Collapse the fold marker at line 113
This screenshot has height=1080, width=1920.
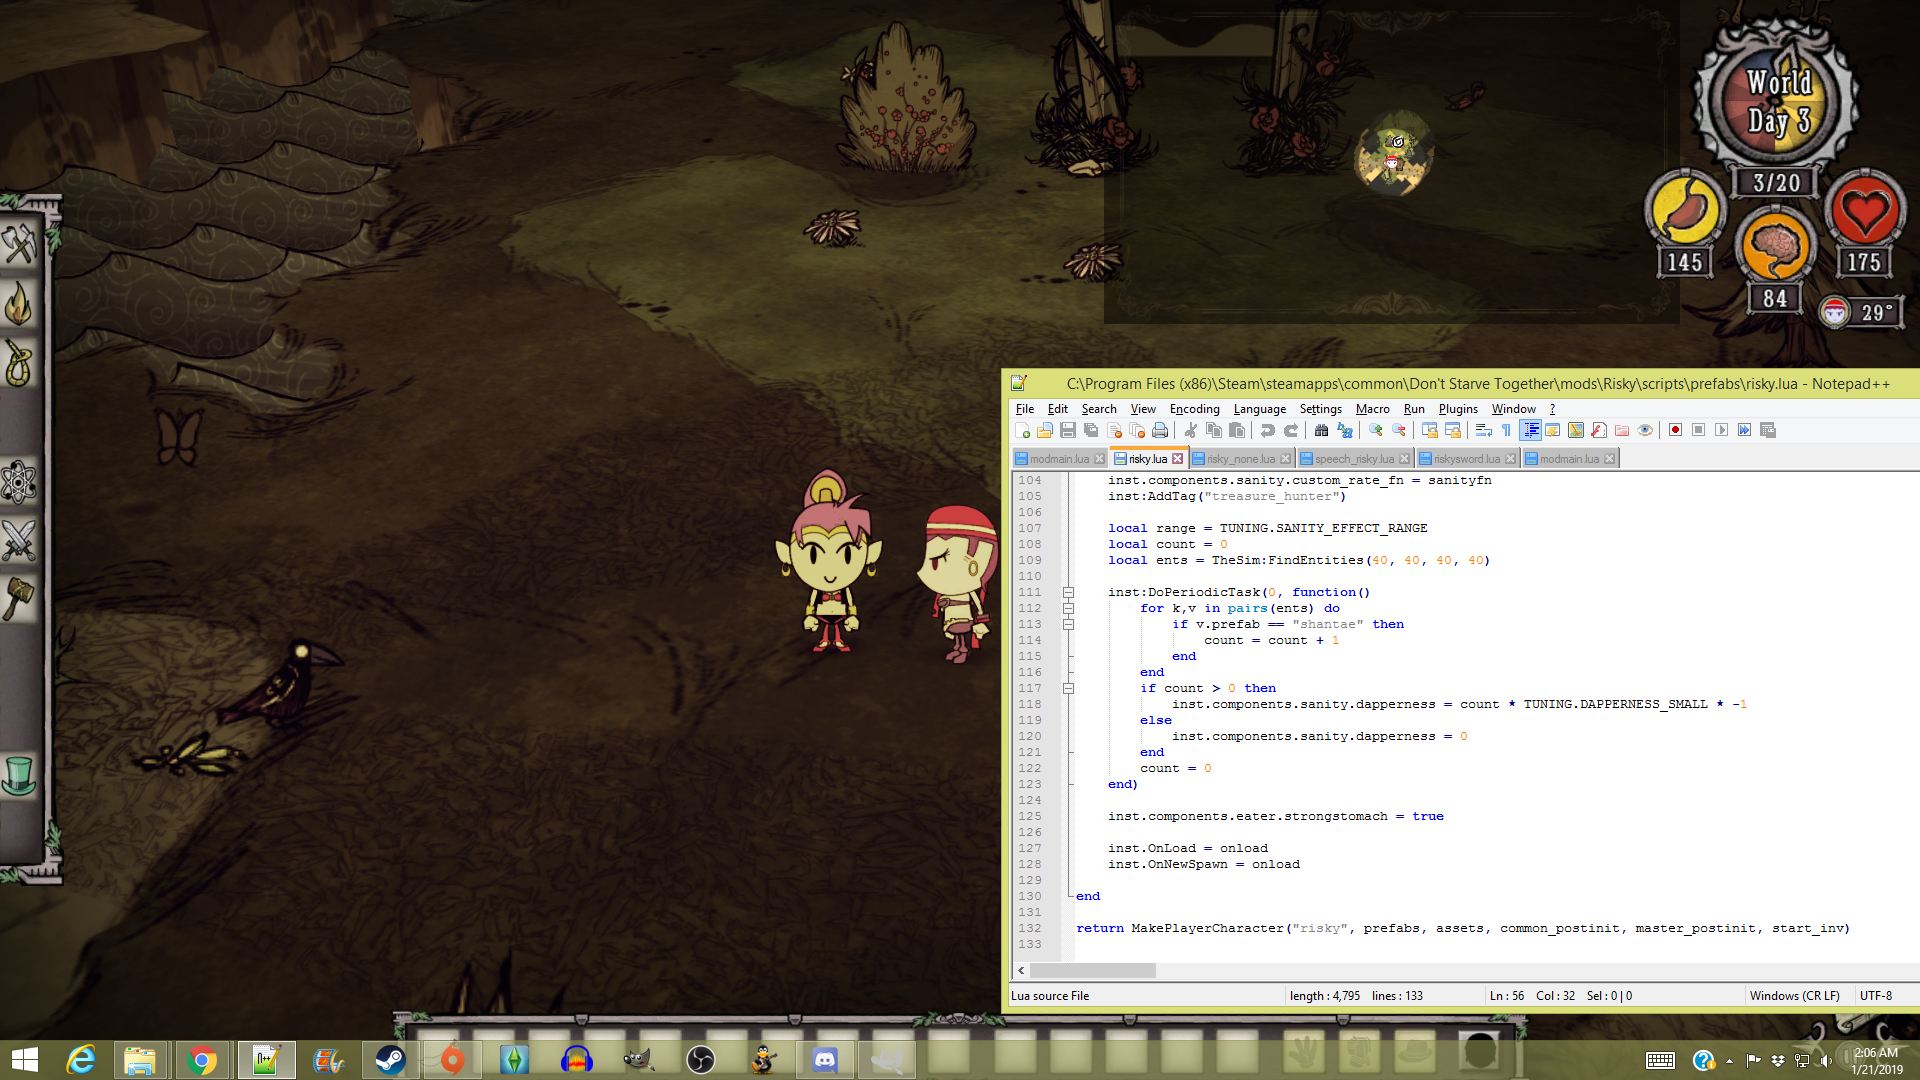click(1068, 624)
